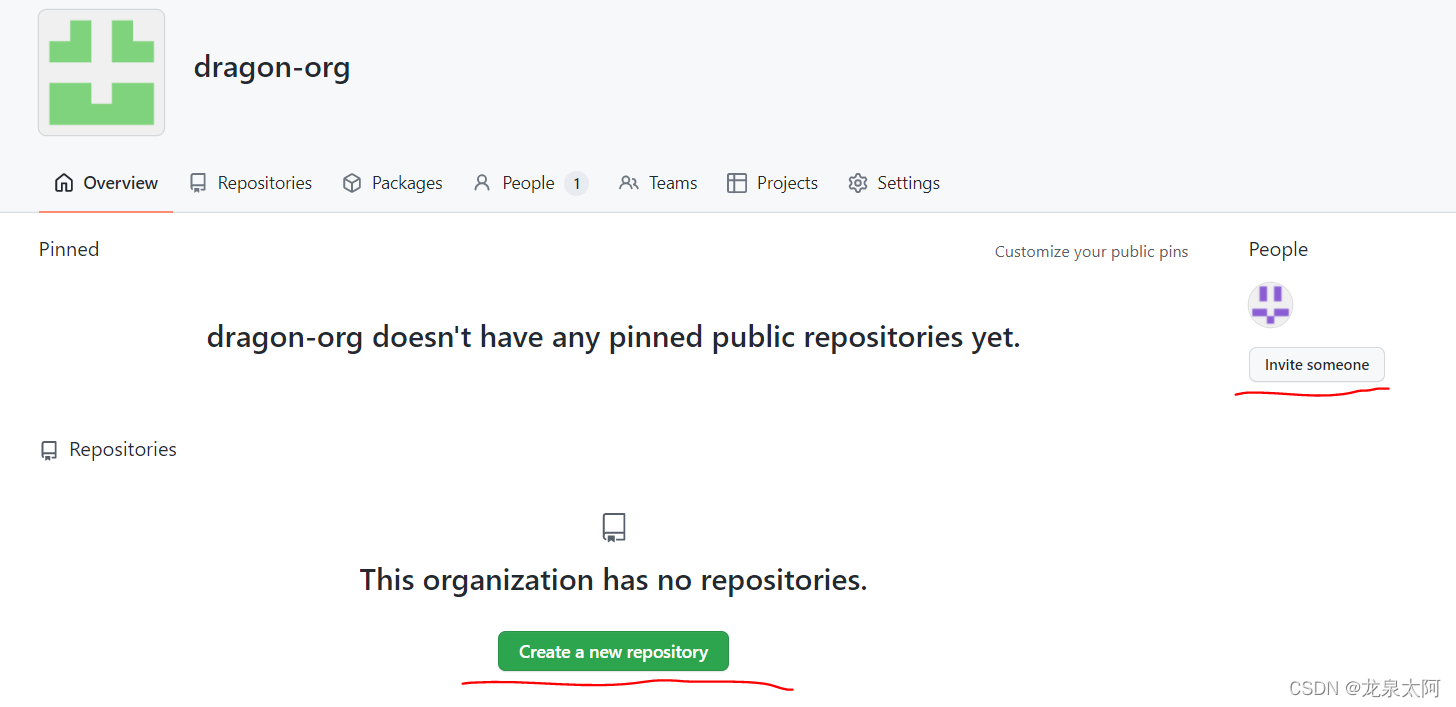Click the repo icon in Repositories tab
This screenshot has width=1456, height=707.
tap(198, 183)
